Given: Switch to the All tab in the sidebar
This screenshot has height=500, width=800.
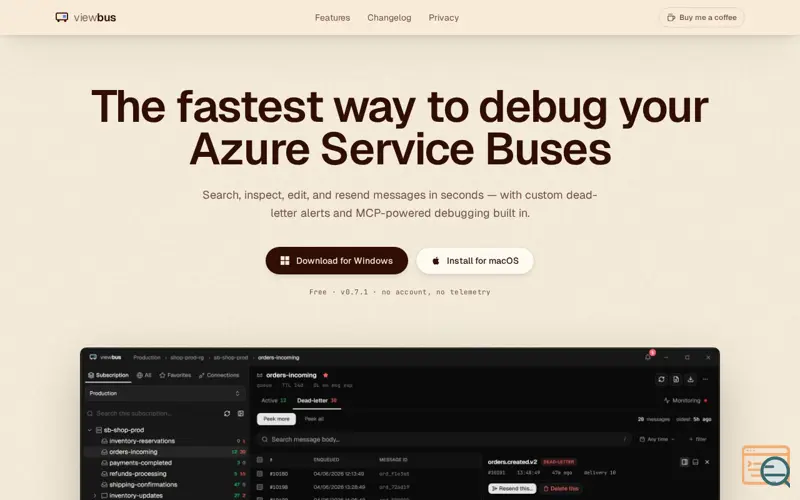Looking at the screenshot, I should [144, 375].
